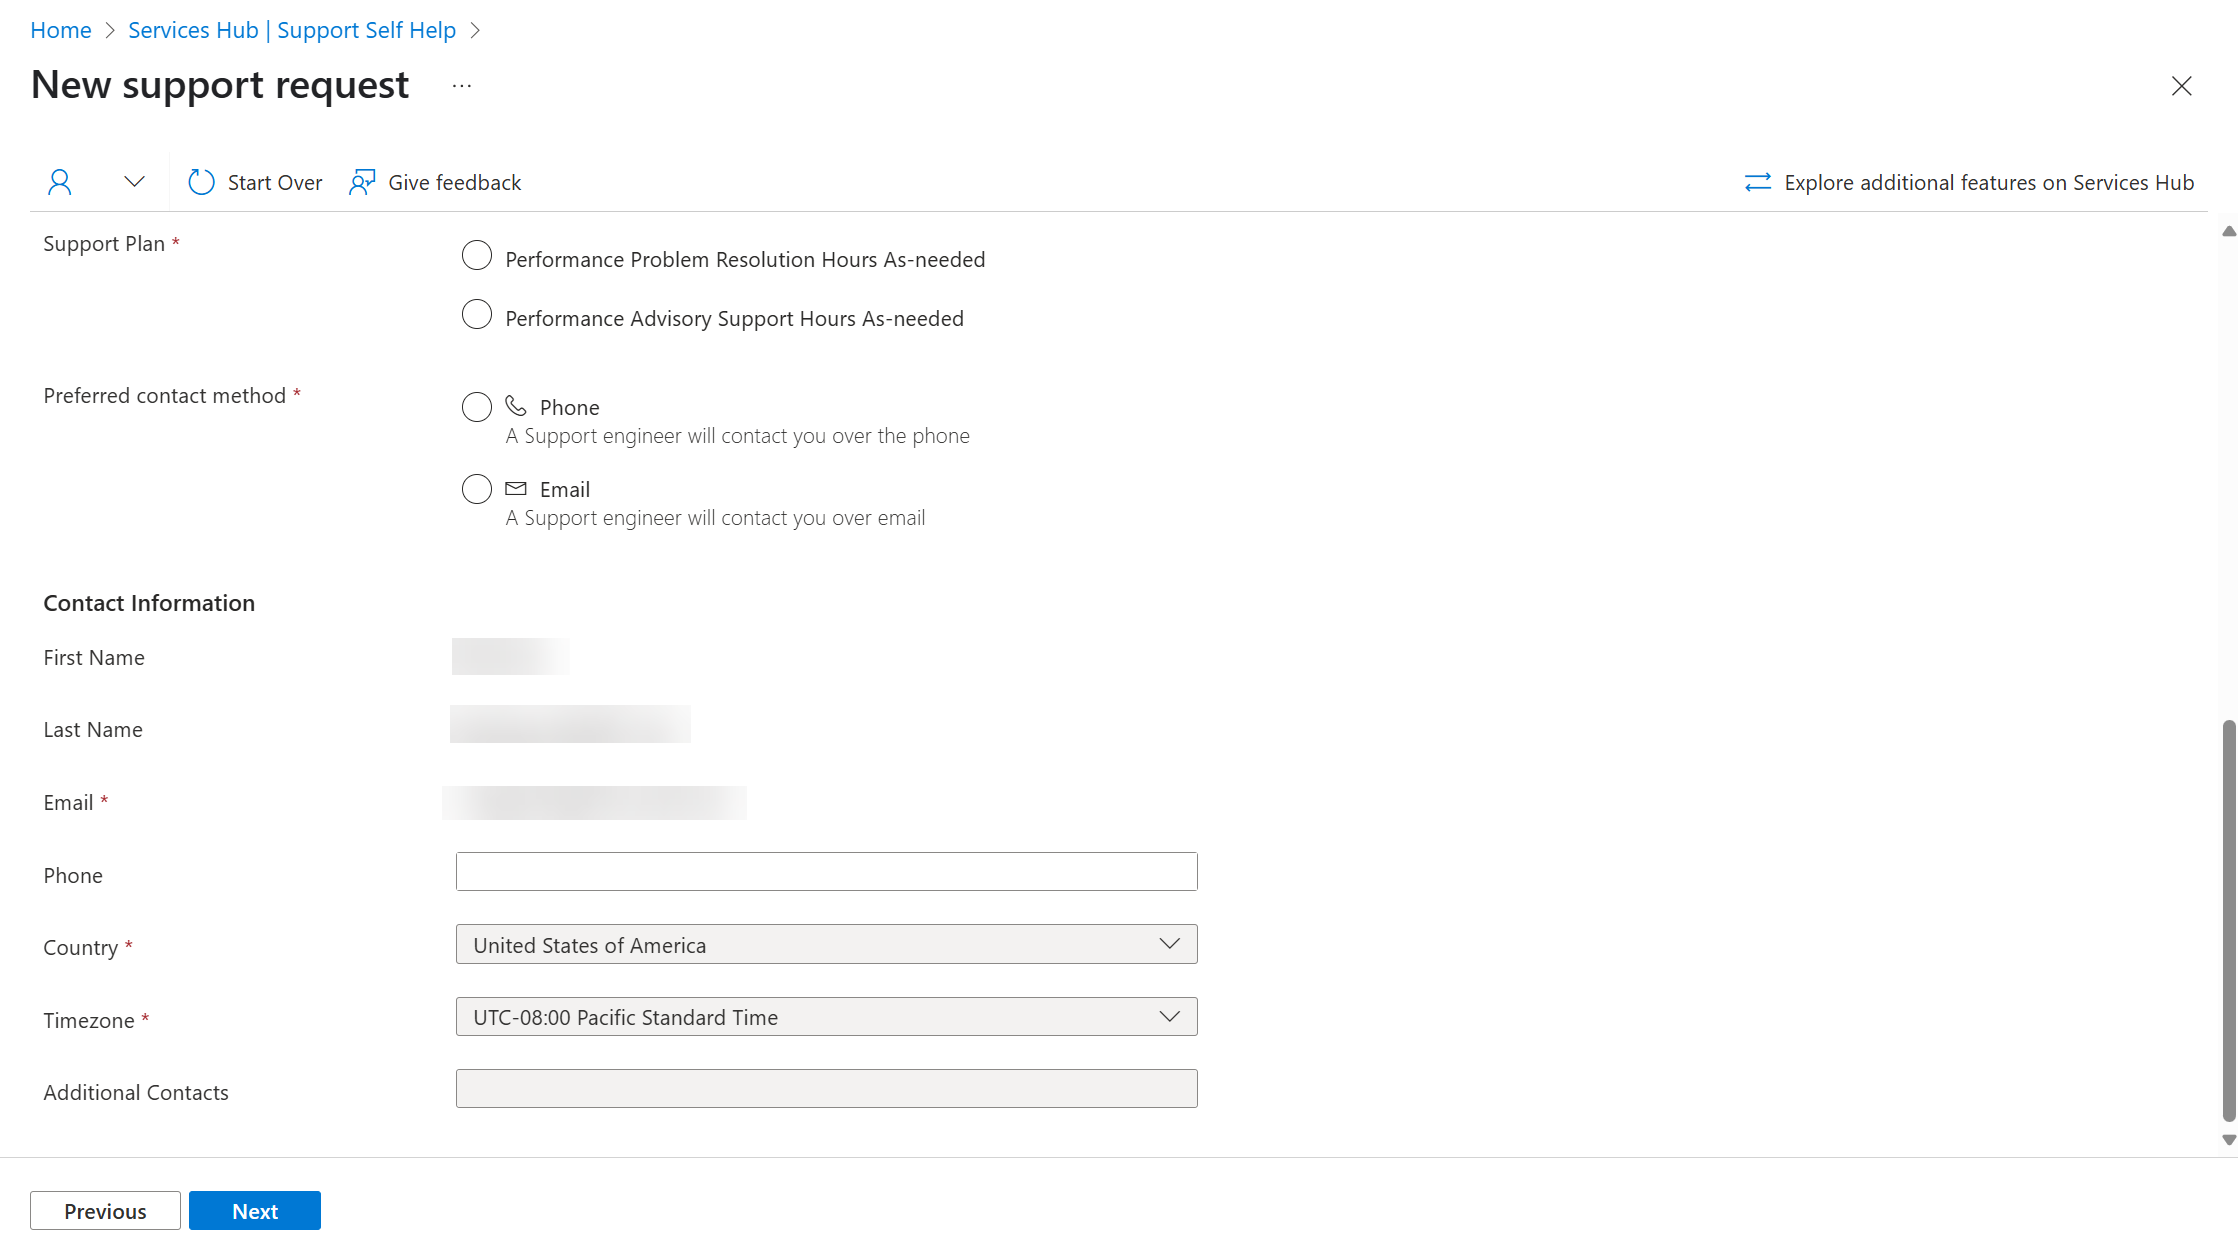Click the user profile icon
Image resolution: width=2238 pixels, height=1243 pixels.
[x=60, y=181]
